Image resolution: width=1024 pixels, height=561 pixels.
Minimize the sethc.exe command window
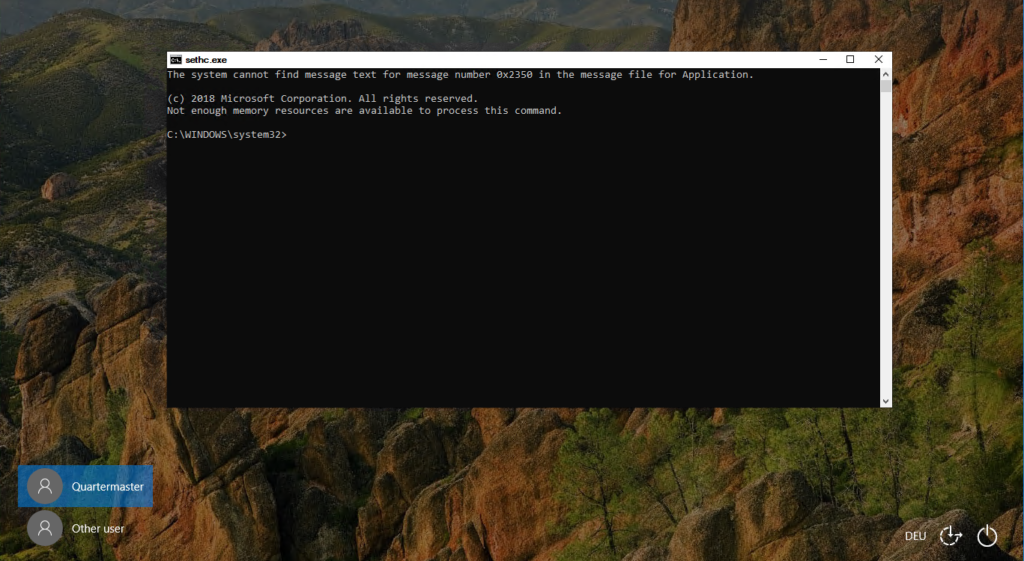click(823, 59)
